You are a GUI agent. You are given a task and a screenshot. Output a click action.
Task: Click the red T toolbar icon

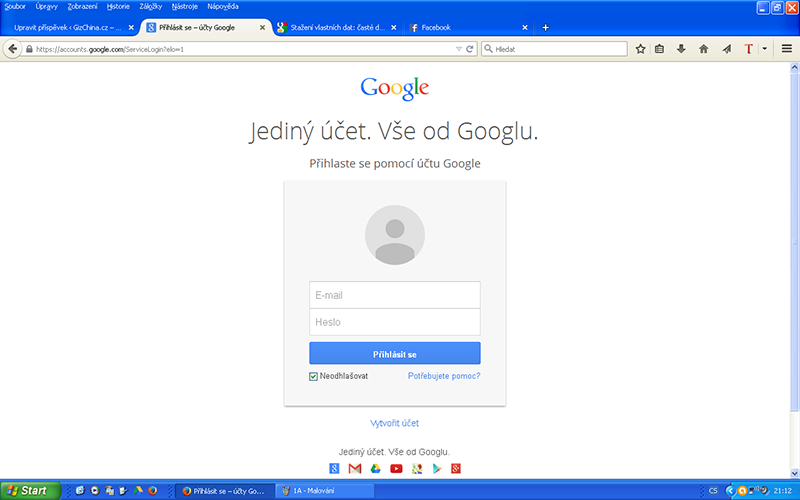pos(748,49)
